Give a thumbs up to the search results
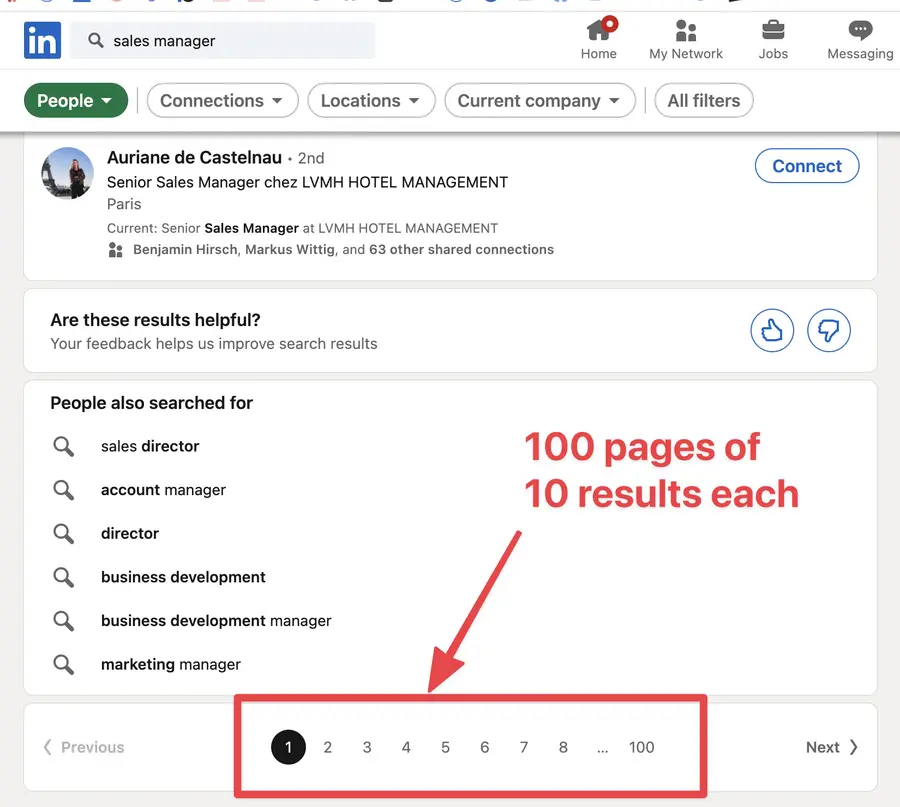Image resolution: width=900 pixels, height=807 pixels. pos(772,330)
